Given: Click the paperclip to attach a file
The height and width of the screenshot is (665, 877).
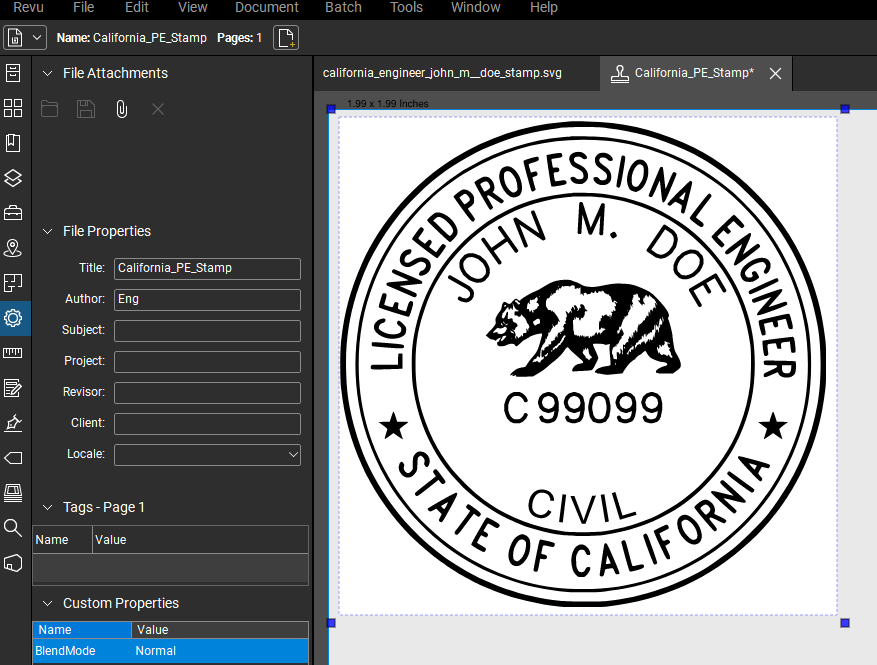Looking at the screenshot, I should [121, 109].
